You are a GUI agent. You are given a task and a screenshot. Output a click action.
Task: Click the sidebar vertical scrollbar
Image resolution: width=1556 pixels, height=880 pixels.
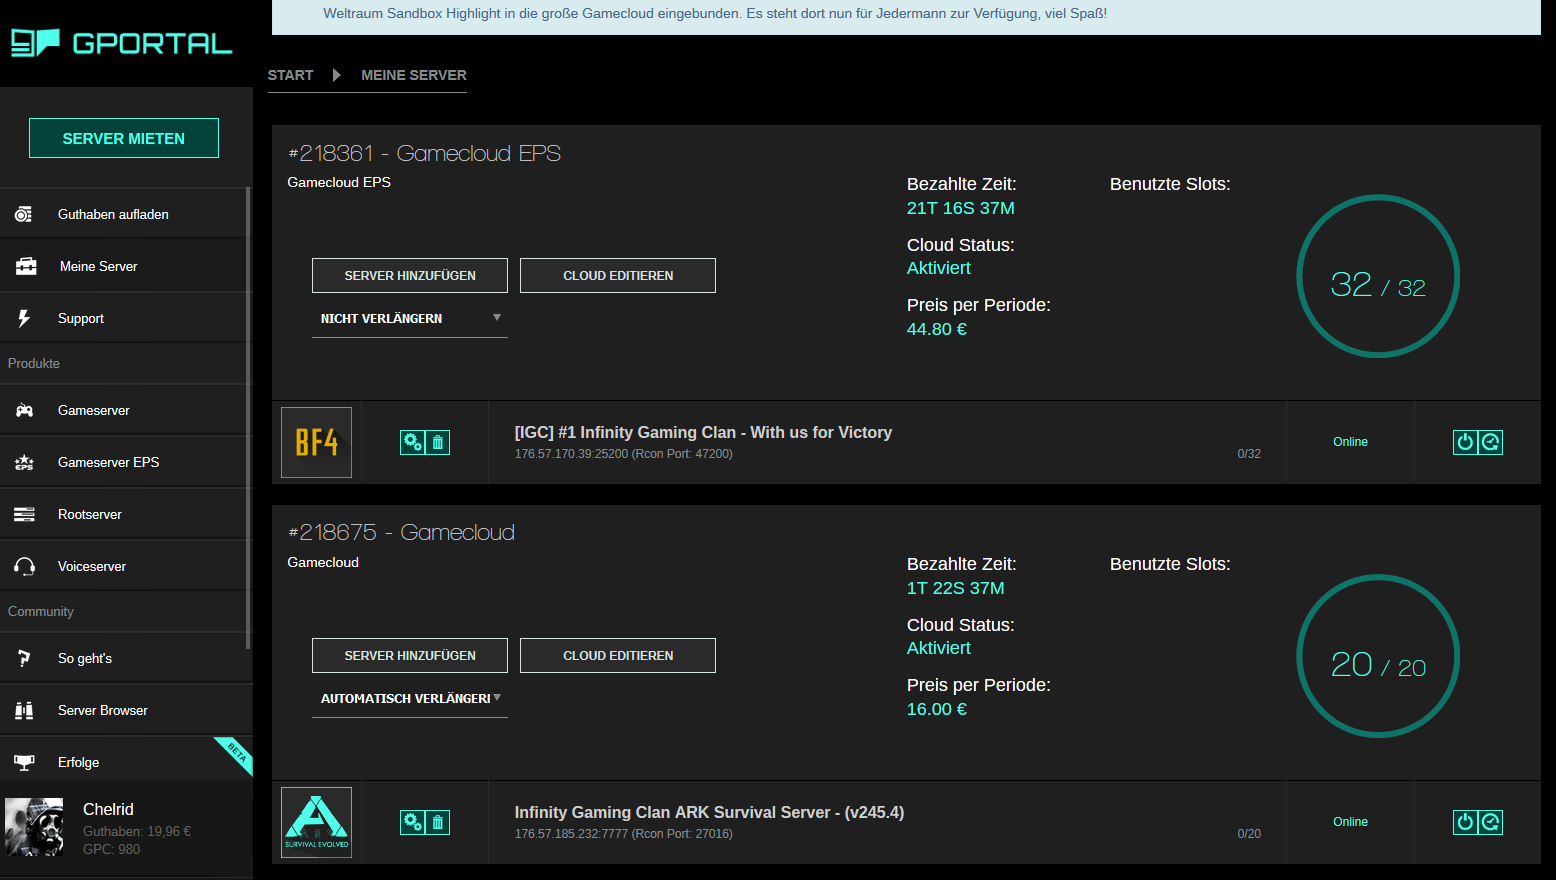pyautogui.click(x=248, y=420)
